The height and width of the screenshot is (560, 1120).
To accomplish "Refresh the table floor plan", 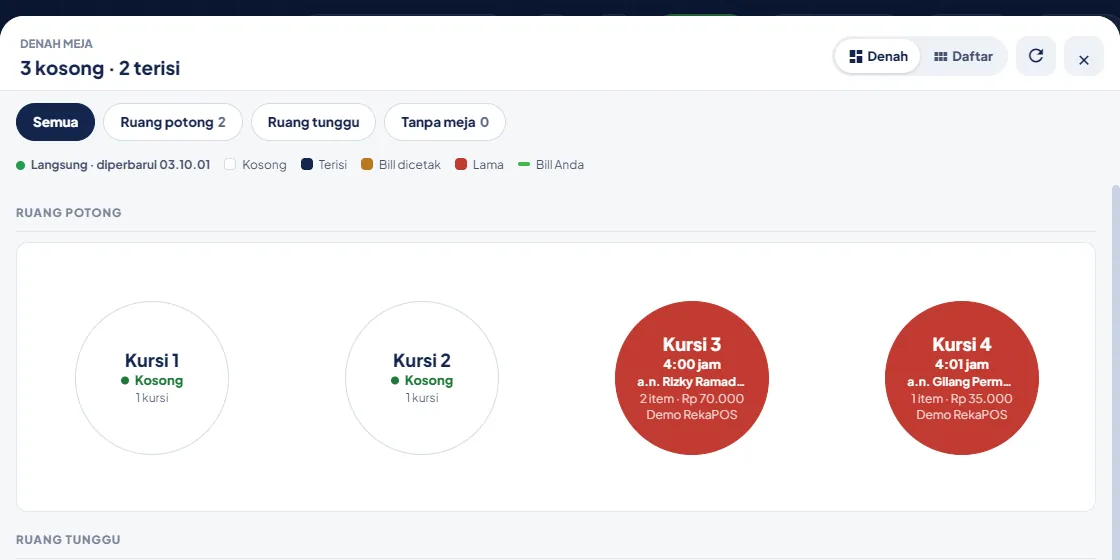I will tap(1036, 56).
